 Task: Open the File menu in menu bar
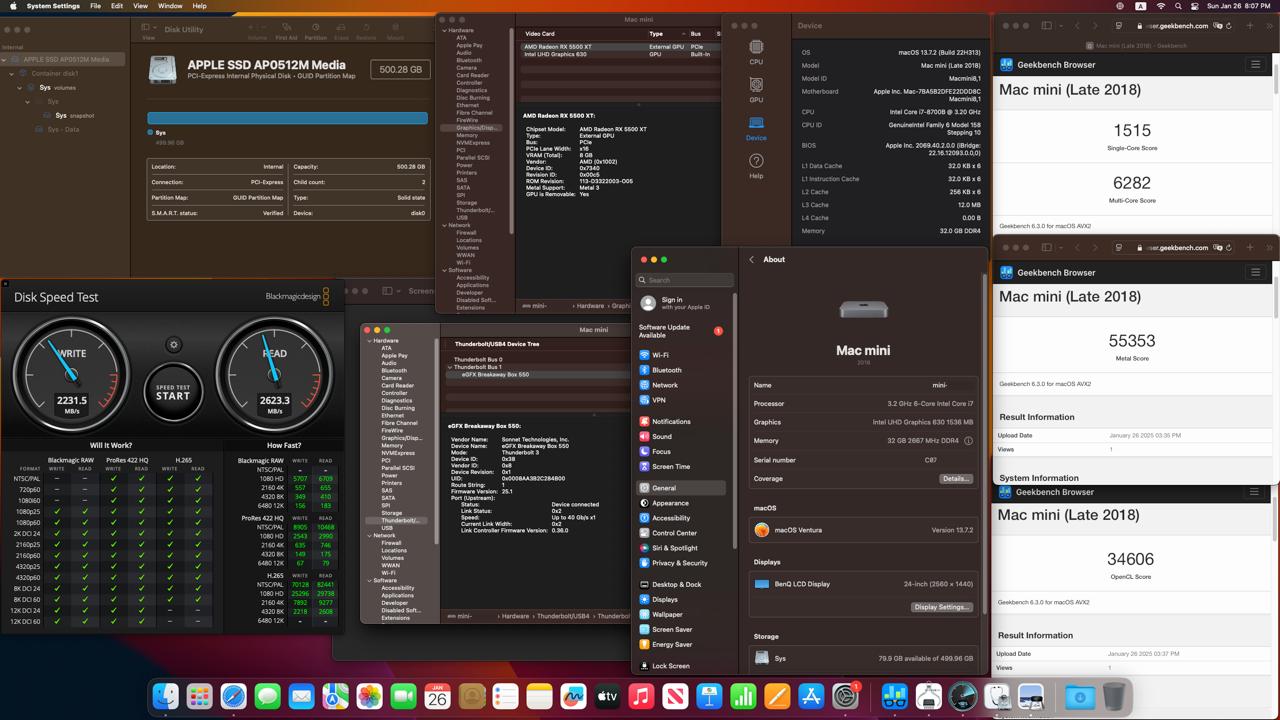tap(95, 6)
